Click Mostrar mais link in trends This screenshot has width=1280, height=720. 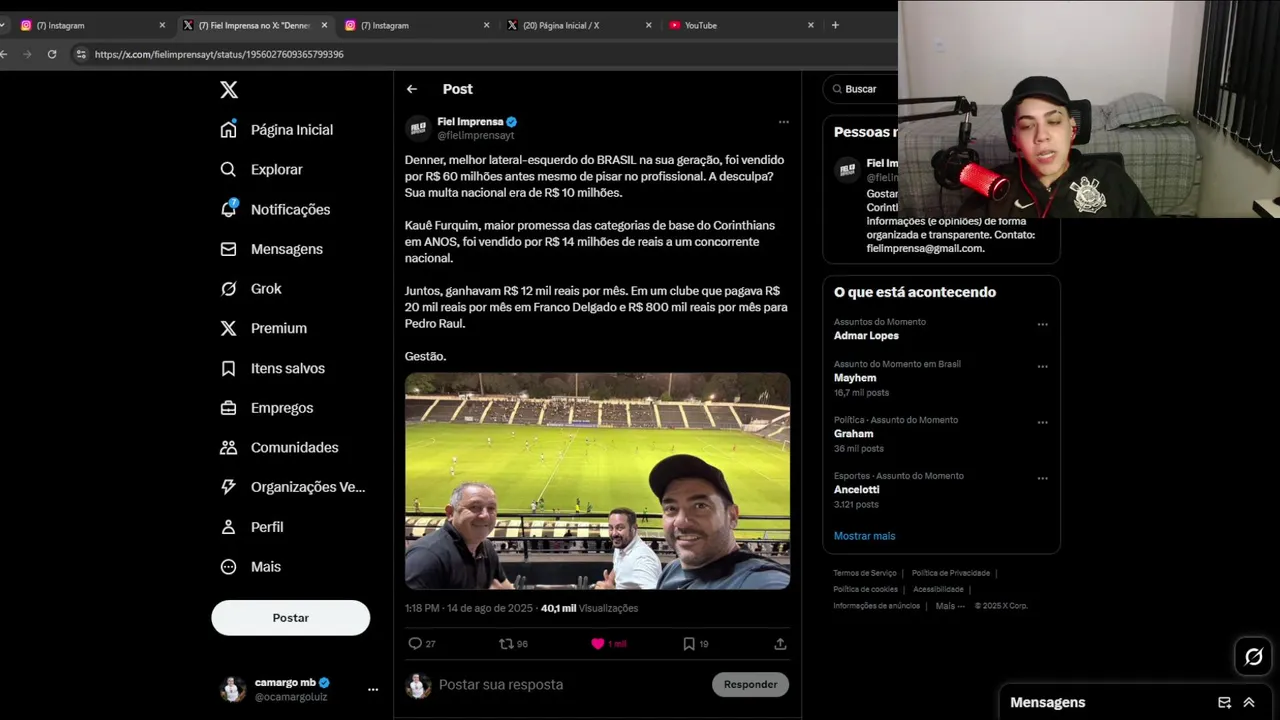pyautogui.click(x=865, y=536)
